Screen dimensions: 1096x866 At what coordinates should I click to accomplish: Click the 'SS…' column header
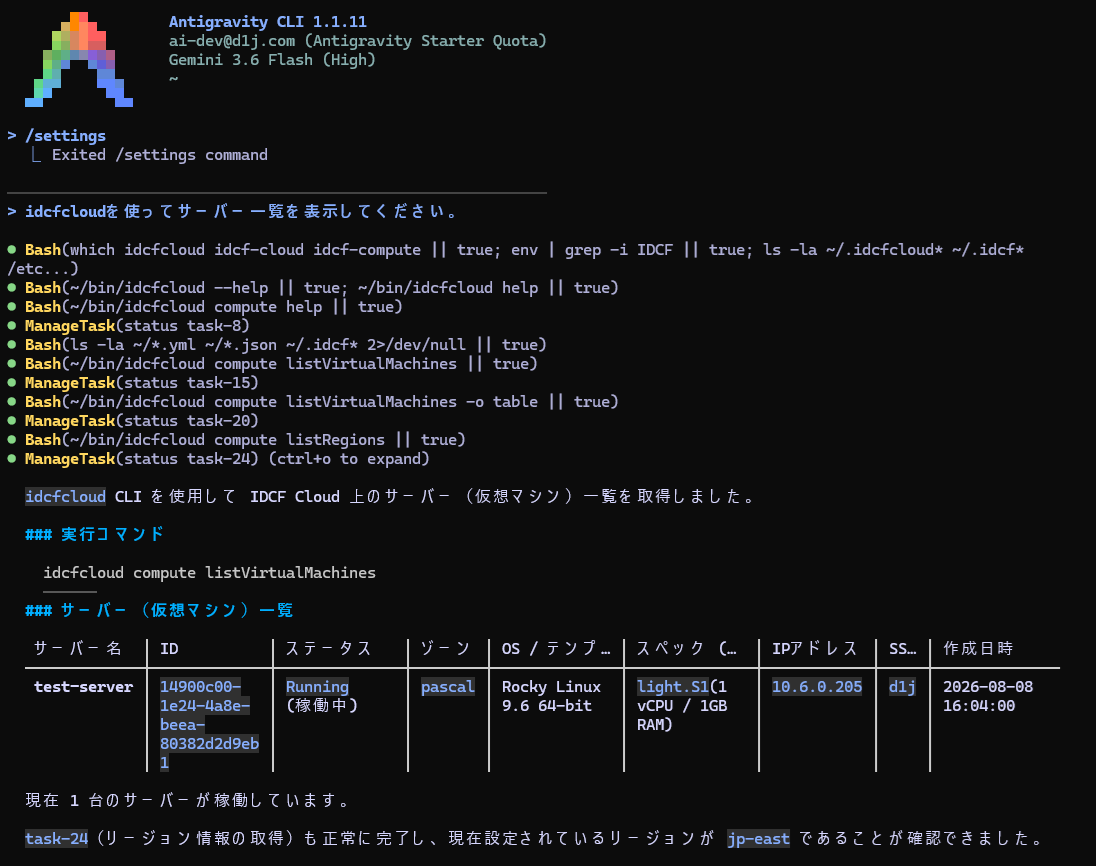point(902,649)
